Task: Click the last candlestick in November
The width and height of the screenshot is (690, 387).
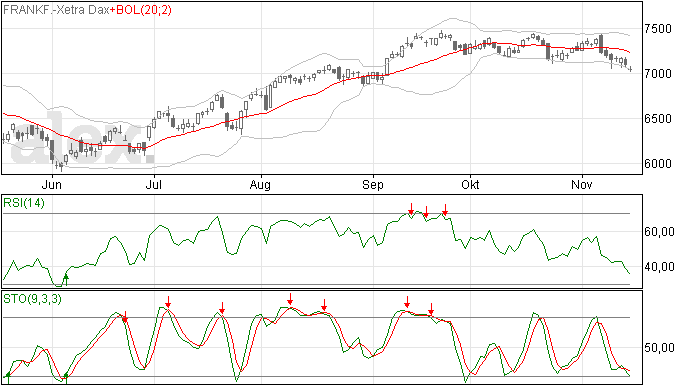Action: 631,69
